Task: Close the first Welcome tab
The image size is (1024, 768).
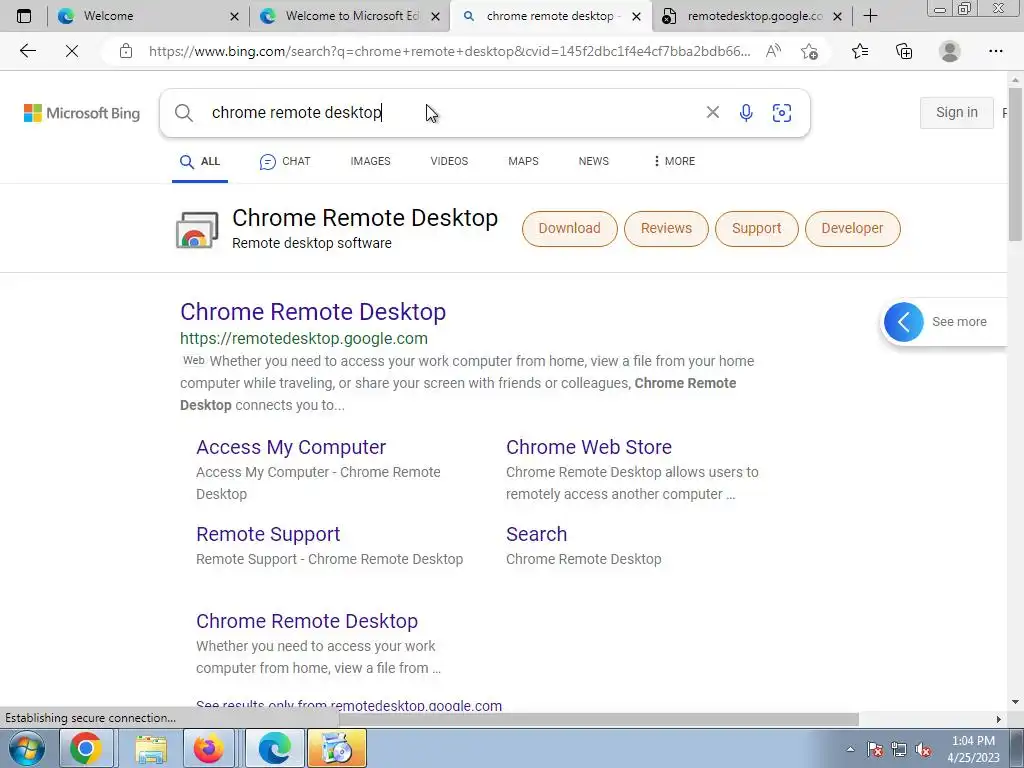Action: 234,16
